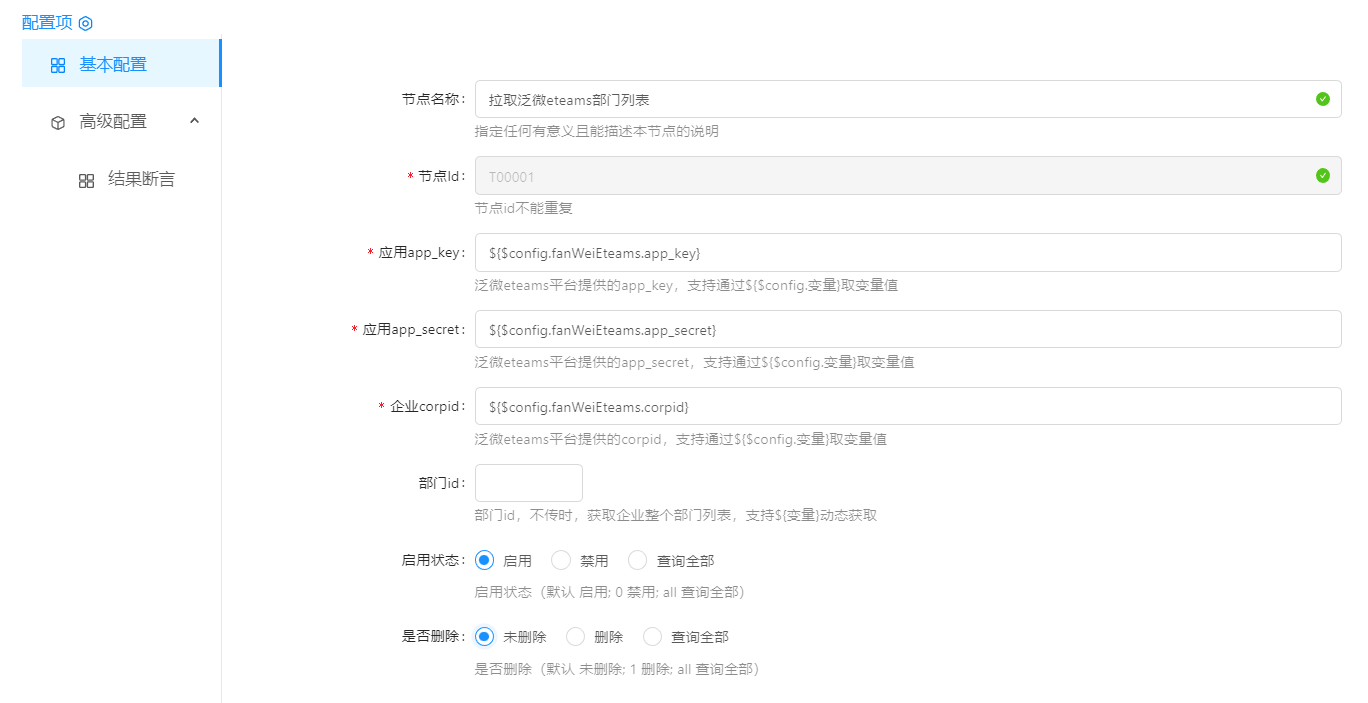Select 启用 radio for 启用状态
This screenshot has width=1368, height=703.
point(485,560)
